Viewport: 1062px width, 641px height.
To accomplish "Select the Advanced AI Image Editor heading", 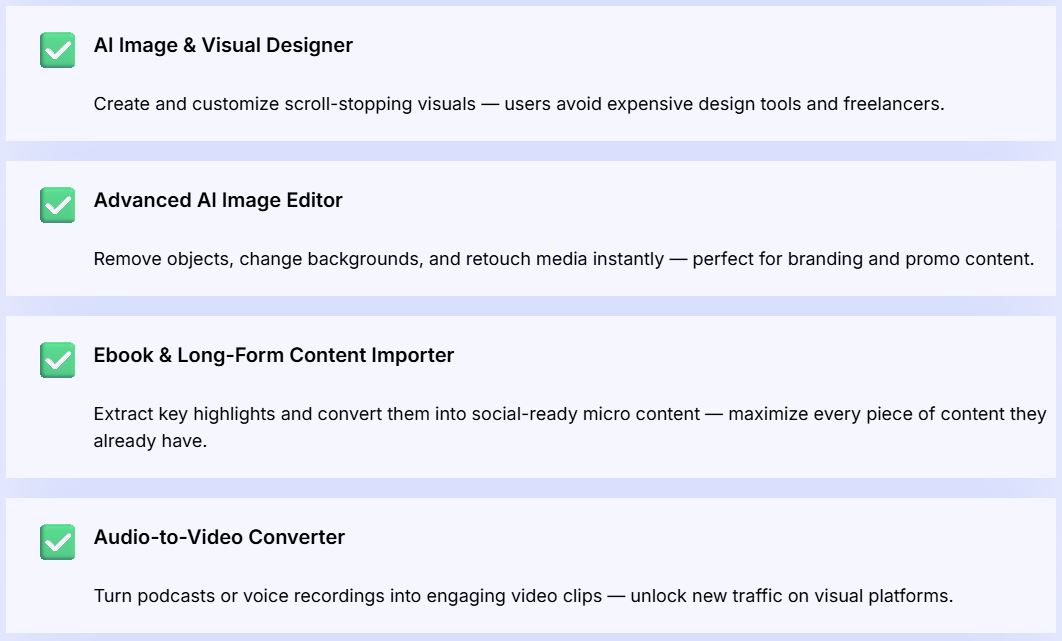I will coord(218,200).
